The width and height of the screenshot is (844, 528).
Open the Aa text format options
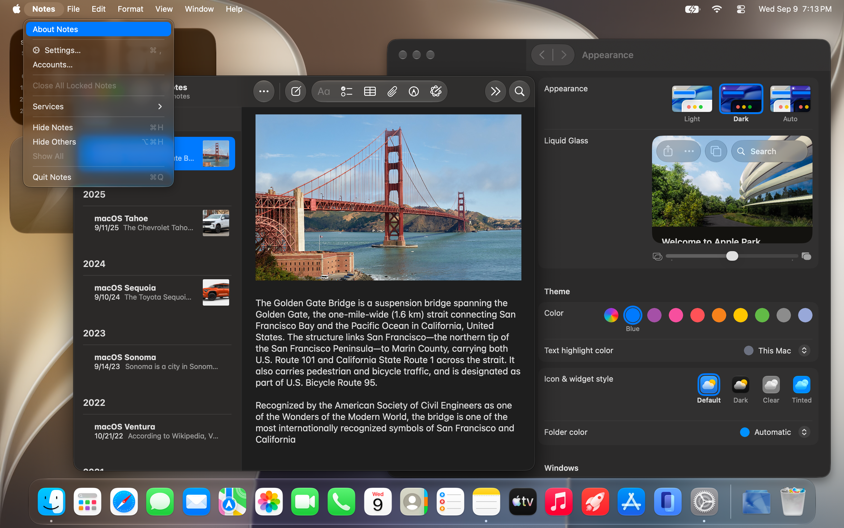point(323,91)
